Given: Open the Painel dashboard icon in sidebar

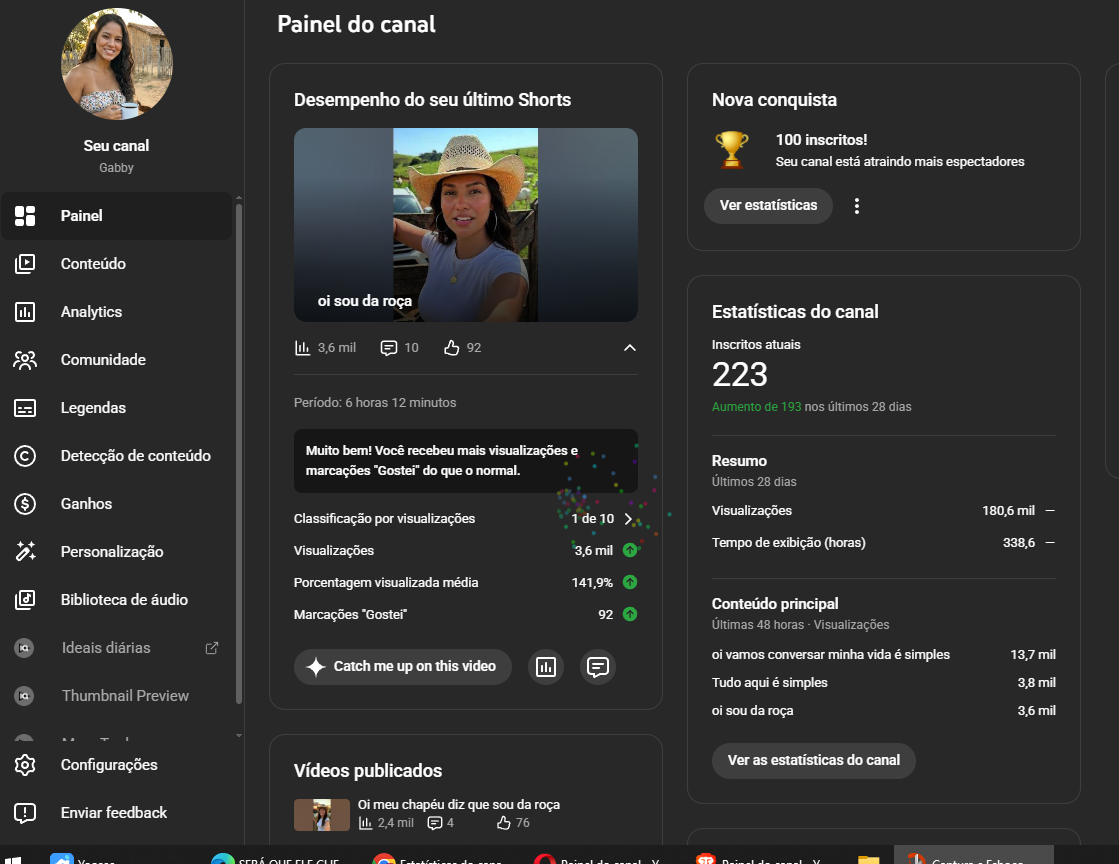Looking at the screenshot, I should (25, 216).
